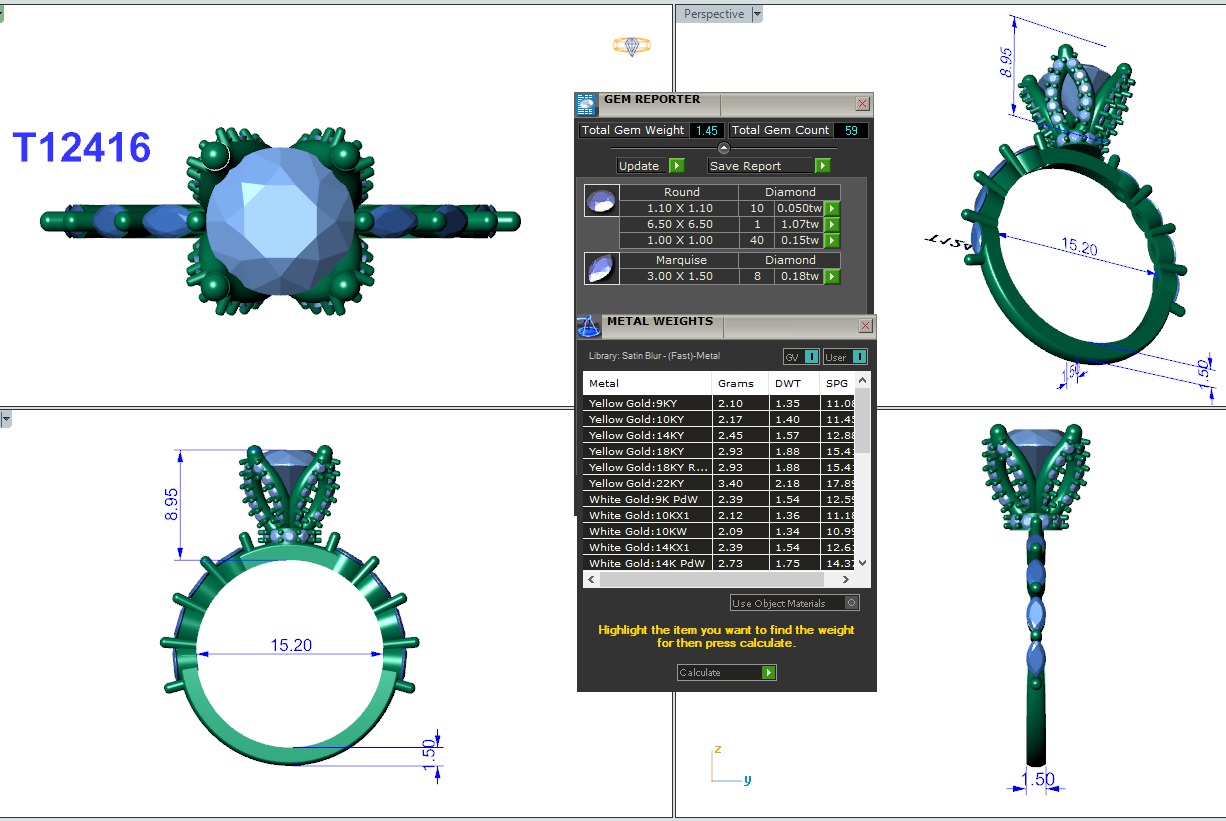Select the Yellow Gold:14KY row
The height and width of the screenshot is (821, 1226).
tap(647, 436)
